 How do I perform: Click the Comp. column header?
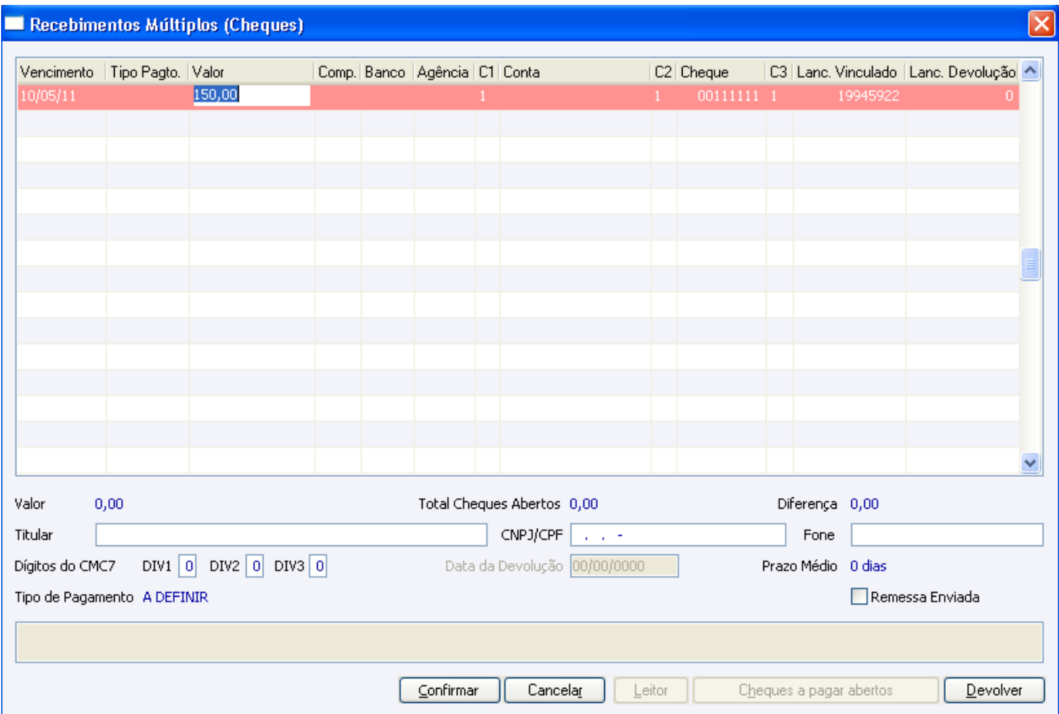click(338, 72)
